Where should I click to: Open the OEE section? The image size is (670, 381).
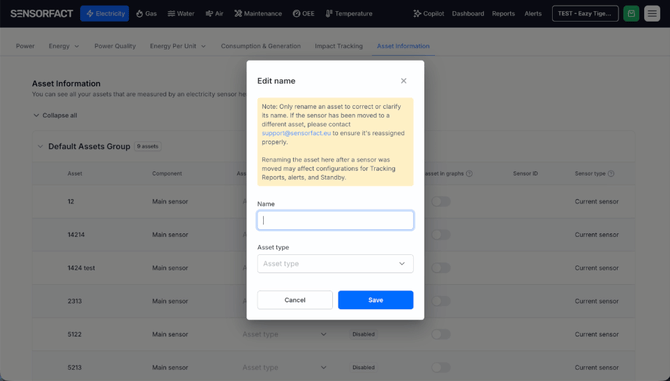pyautogui.click(x=303, y=14)
